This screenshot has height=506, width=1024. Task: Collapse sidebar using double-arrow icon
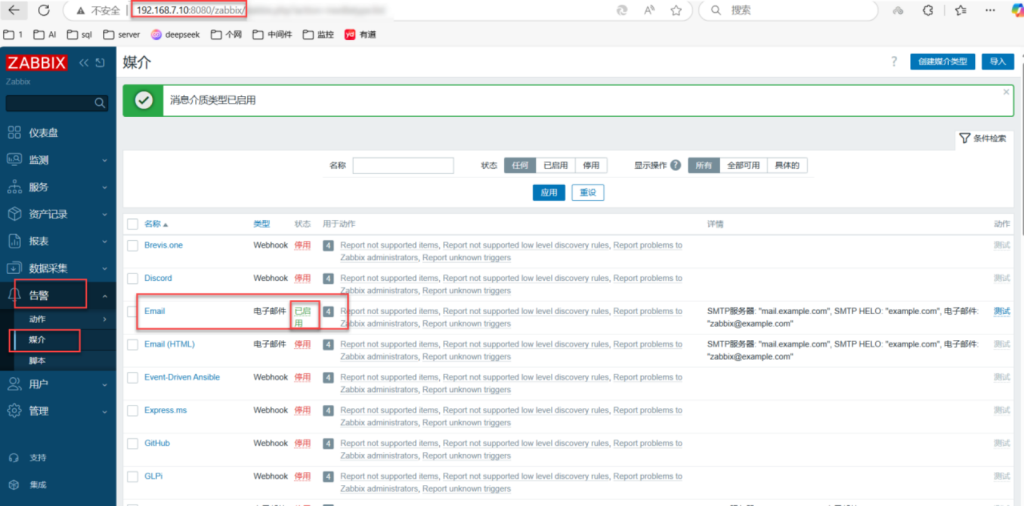coord(84,63)
